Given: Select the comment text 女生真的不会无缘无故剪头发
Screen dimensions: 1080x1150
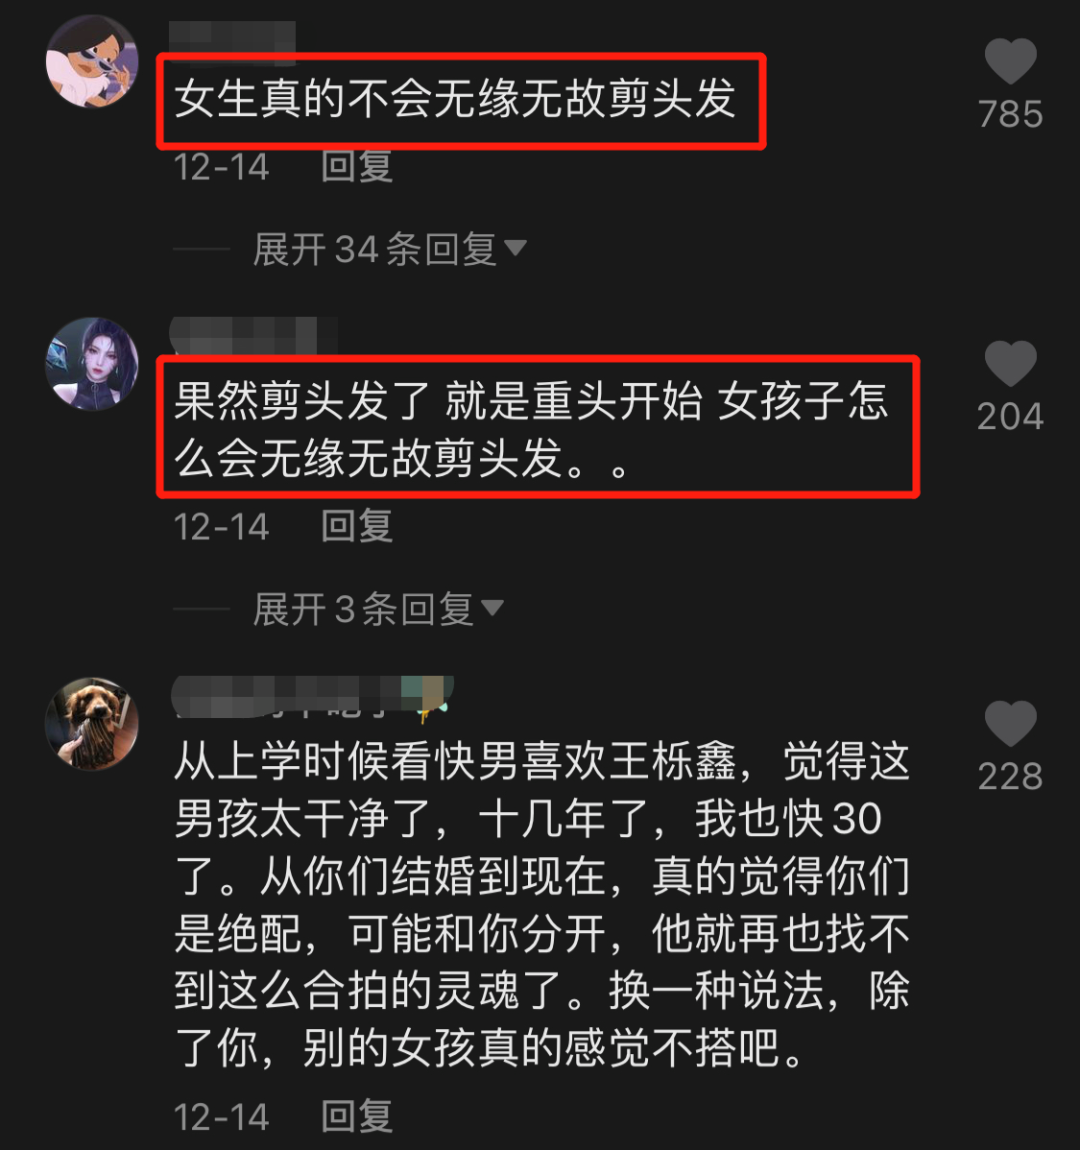Looking at the screenshot, I should click(455, 98).
